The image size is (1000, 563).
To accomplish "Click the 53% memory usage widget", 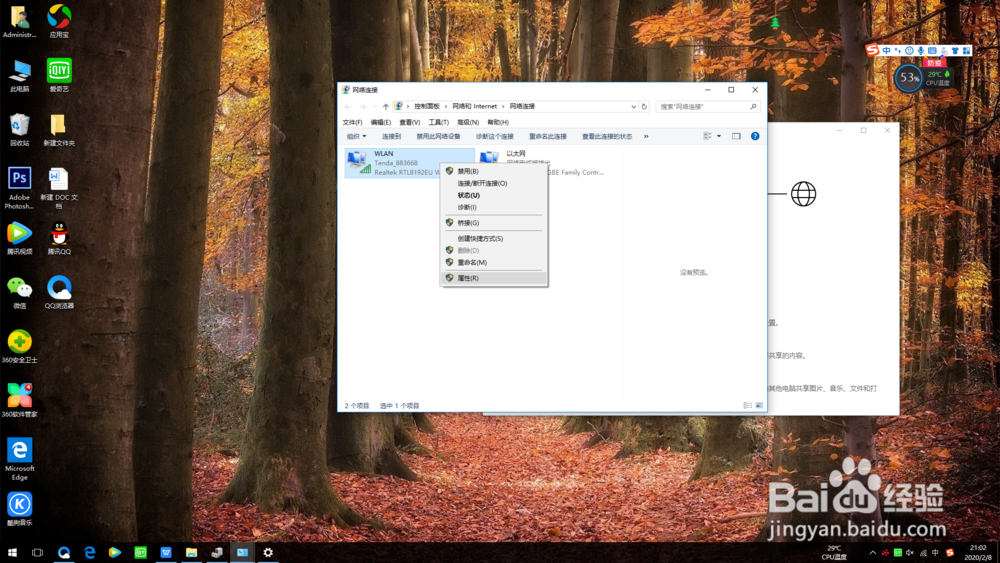I will click(909, 78).
